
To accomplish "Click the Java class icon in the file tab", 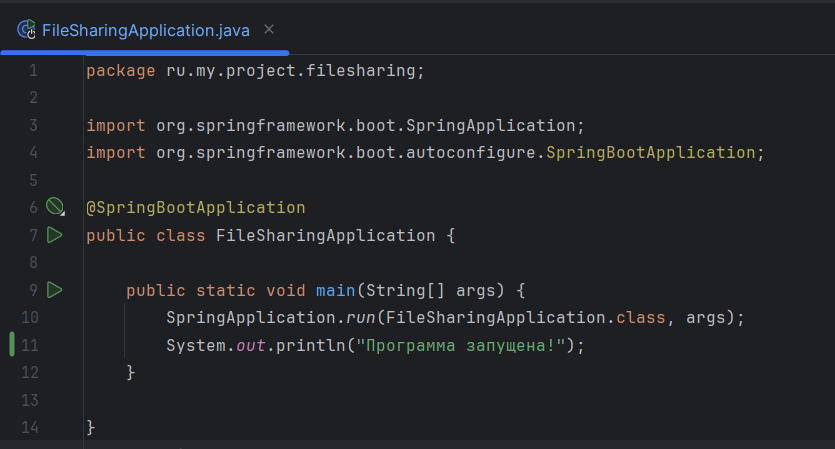I will click(27, 30).
